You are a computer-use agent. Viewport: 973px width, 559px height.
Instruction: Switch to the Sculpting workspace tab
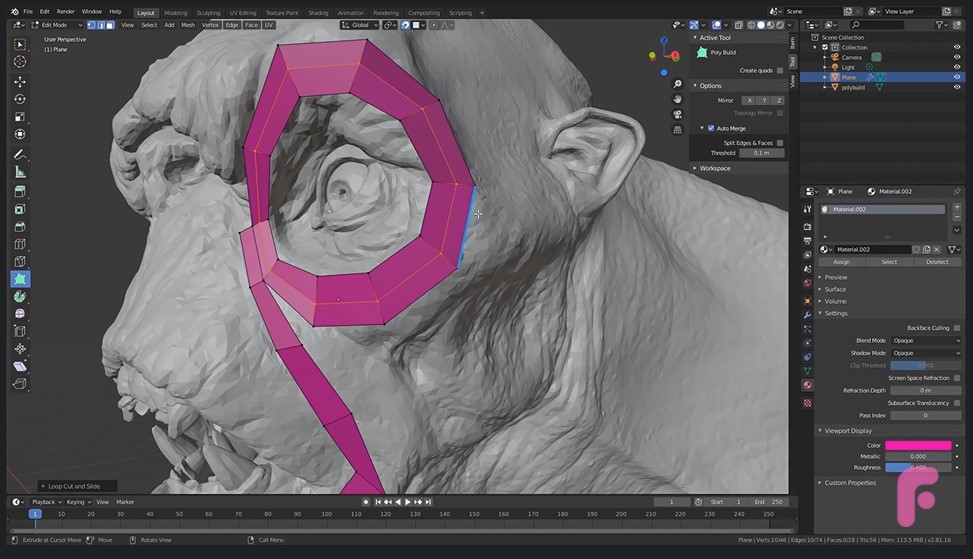point(208,12)
